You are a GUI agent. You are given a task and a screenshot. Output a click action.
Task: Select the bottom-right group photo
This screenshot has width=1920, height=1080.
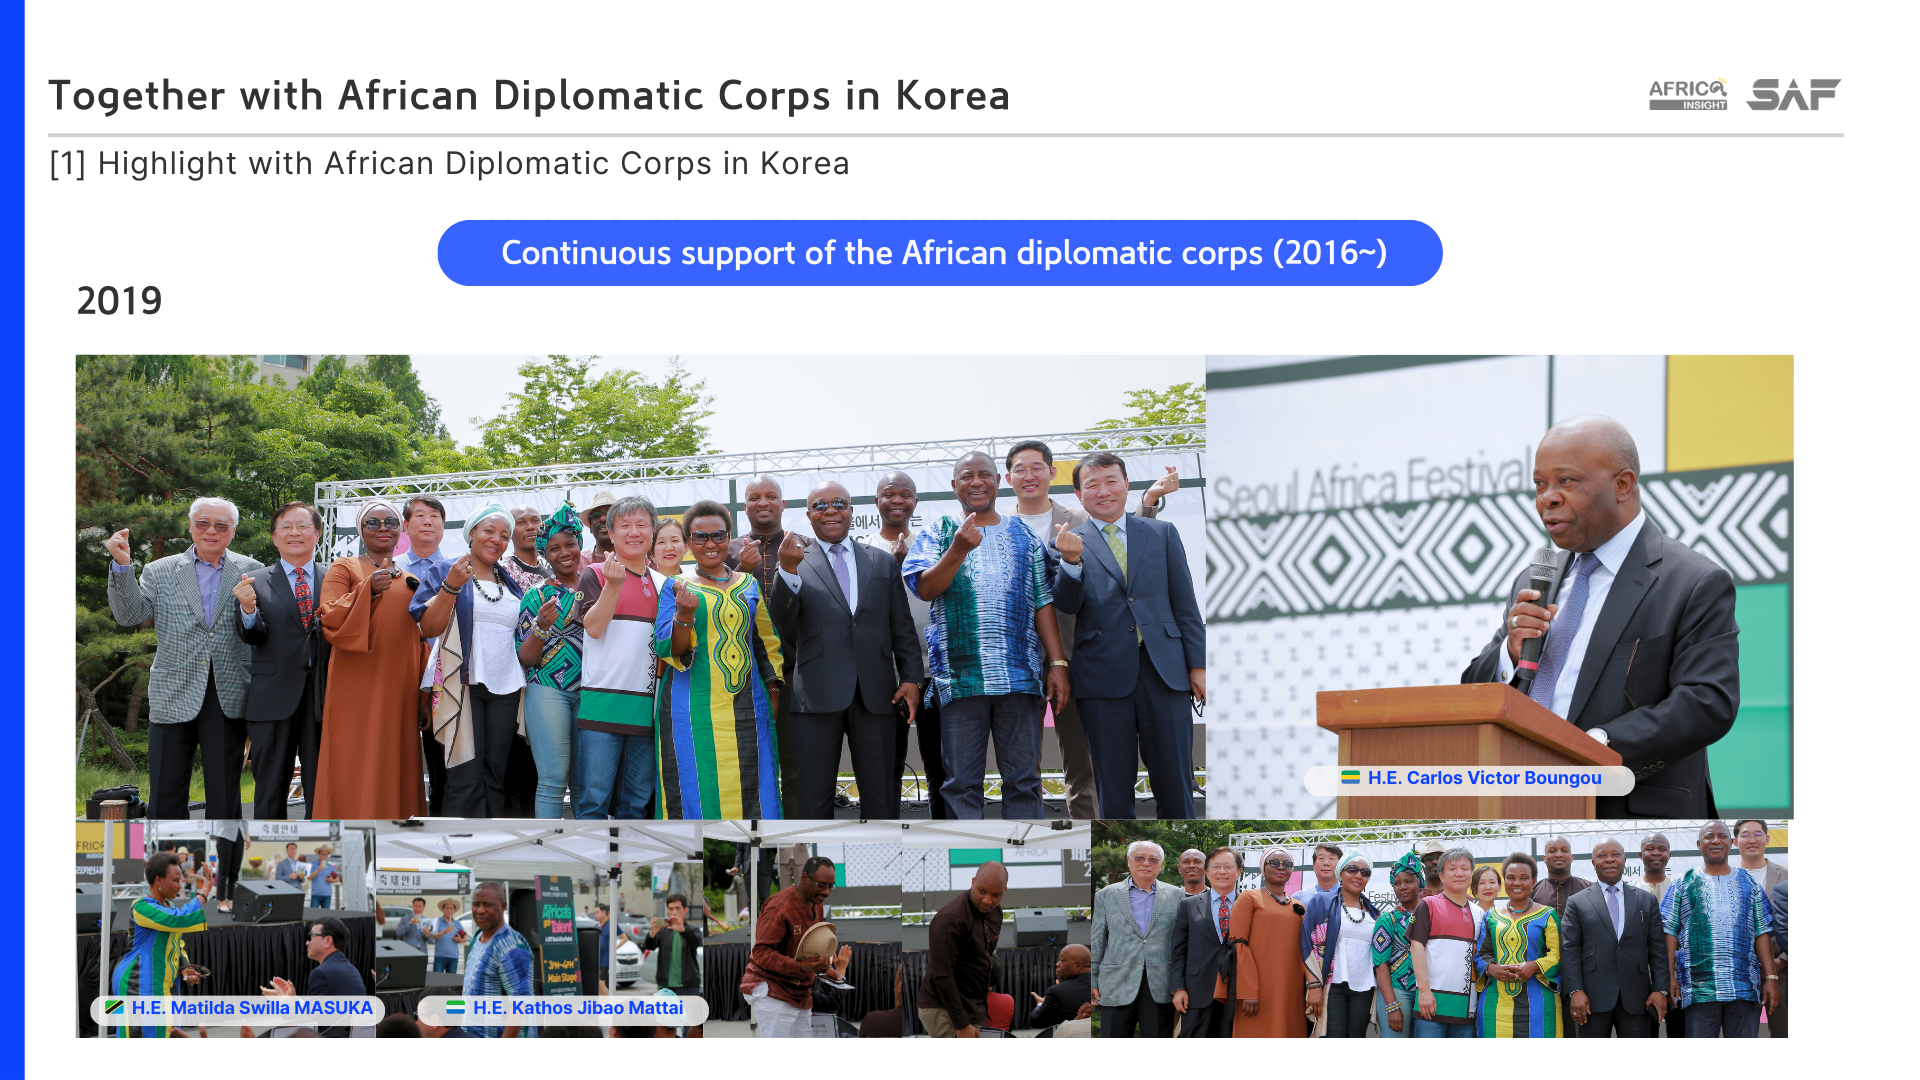point(1440,928)
